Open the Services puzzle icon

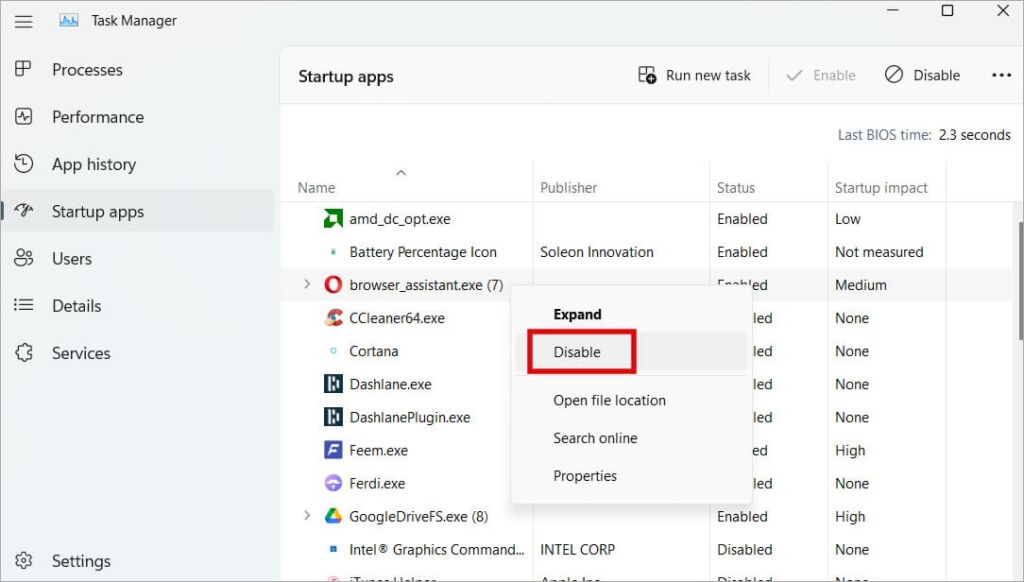[x=24, y=353]
